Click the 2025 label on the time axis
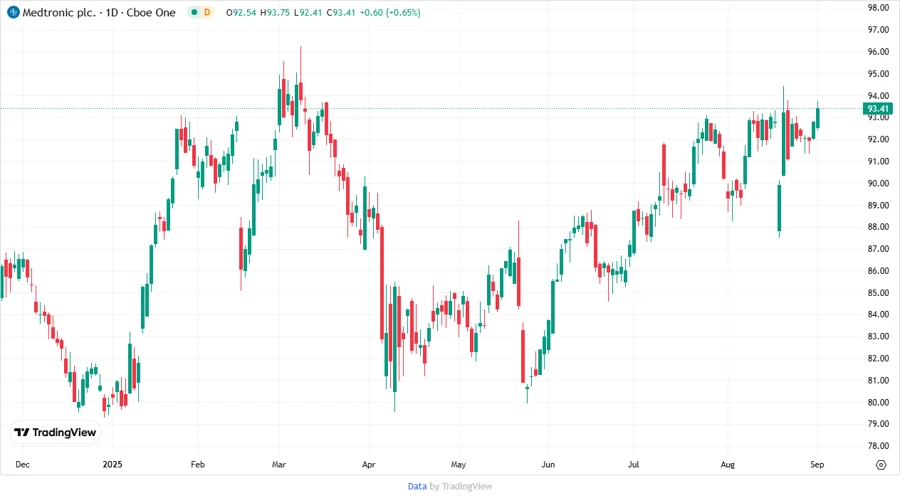 click(x=112, y=465)
